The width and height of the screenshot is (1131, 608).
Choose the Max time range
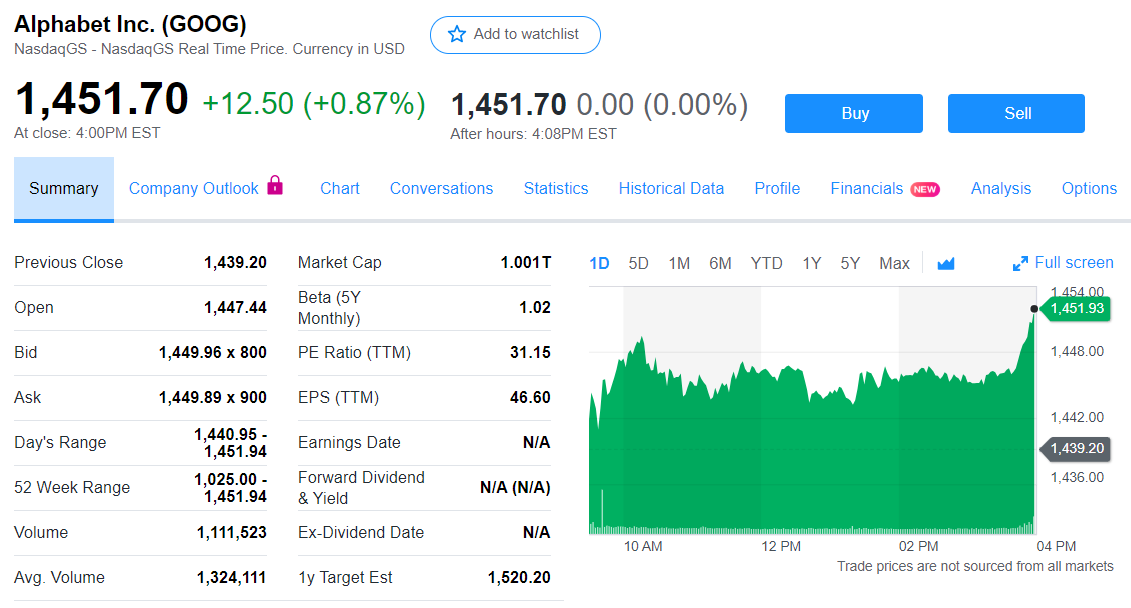[x=894, y=262]
